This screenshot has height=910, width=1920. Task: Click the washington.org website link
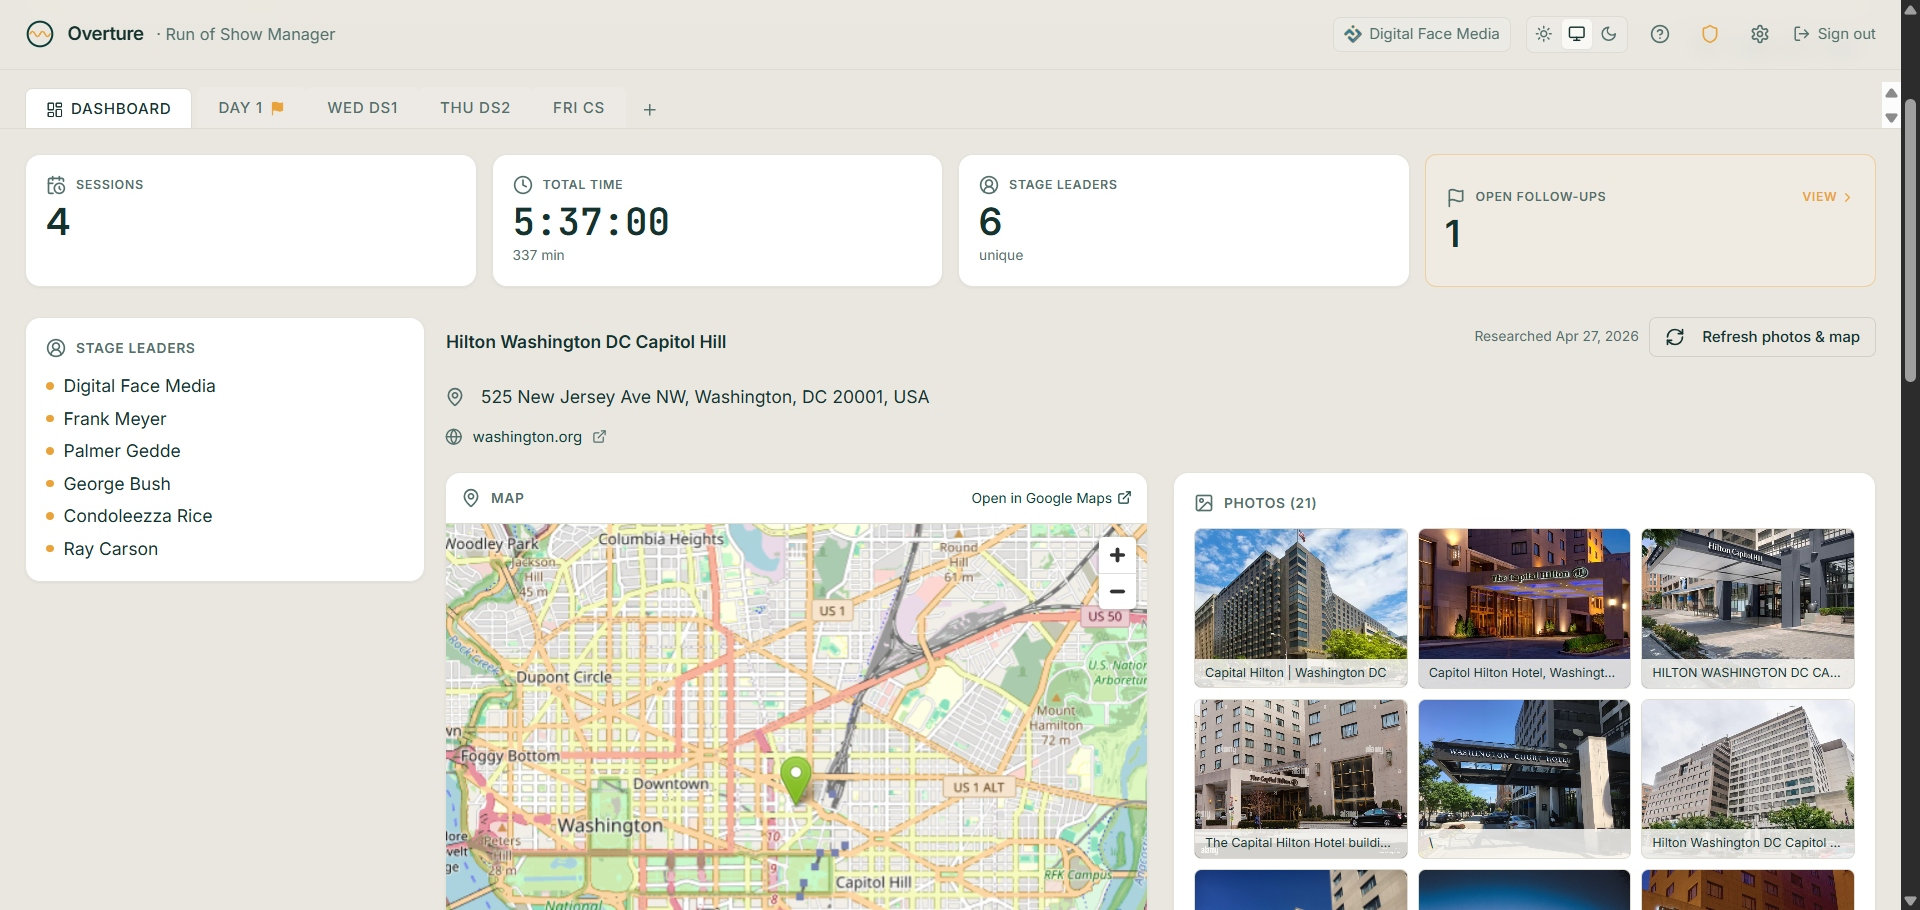click(527, 437)
